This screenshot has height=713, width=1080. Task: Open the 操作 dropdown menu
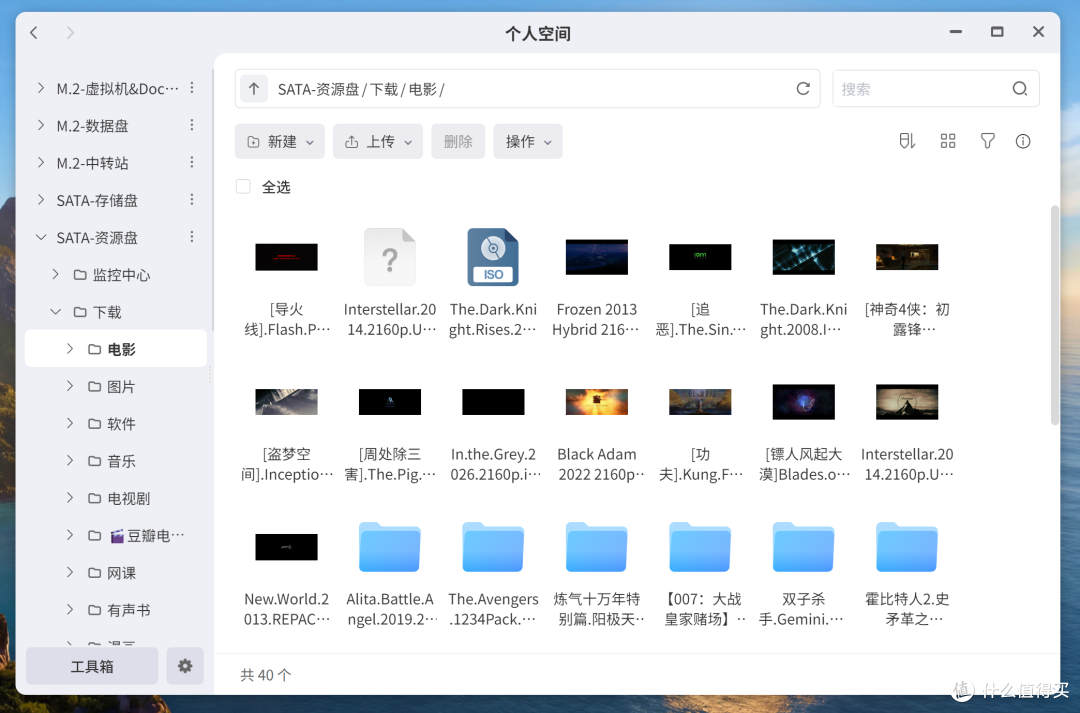[x=528, y=141]
